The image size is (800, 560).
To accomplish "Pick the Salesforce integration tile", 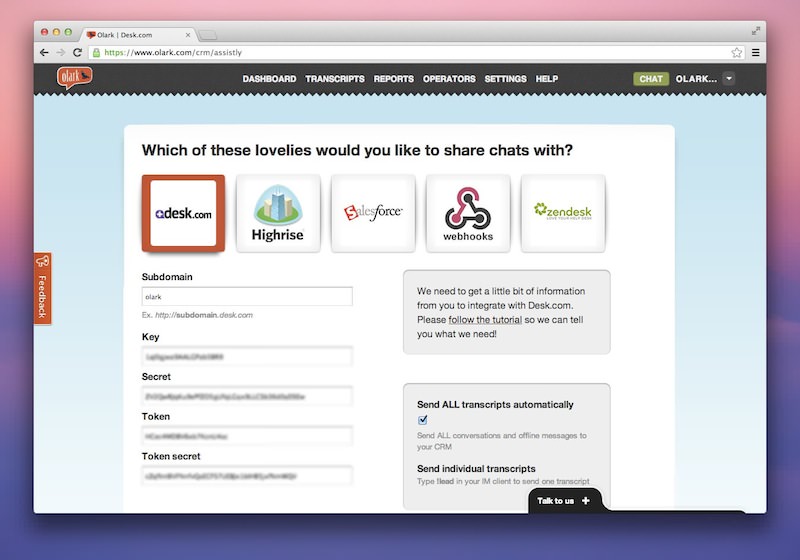I will tap(373, 213).
